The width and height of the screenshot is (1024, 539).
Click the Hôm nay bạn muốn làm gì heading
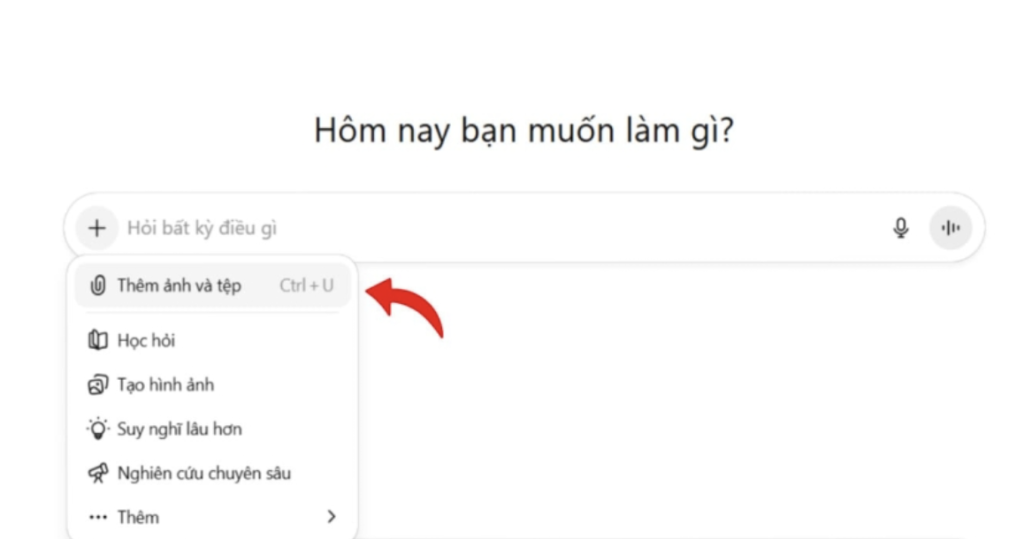524,131
